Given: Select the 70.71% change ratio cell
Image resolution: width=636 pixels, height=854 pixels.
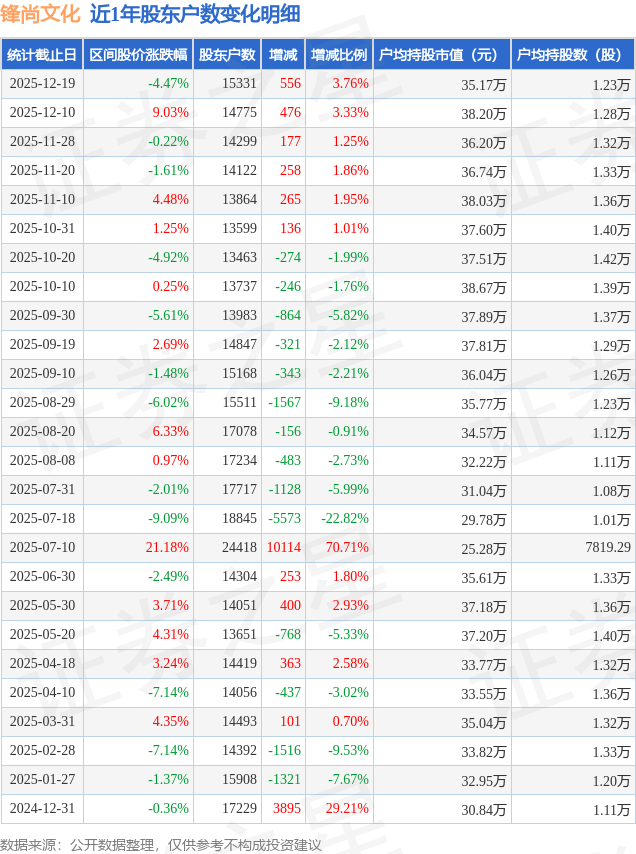Looking at the screenshot, I should pos(347,547).
